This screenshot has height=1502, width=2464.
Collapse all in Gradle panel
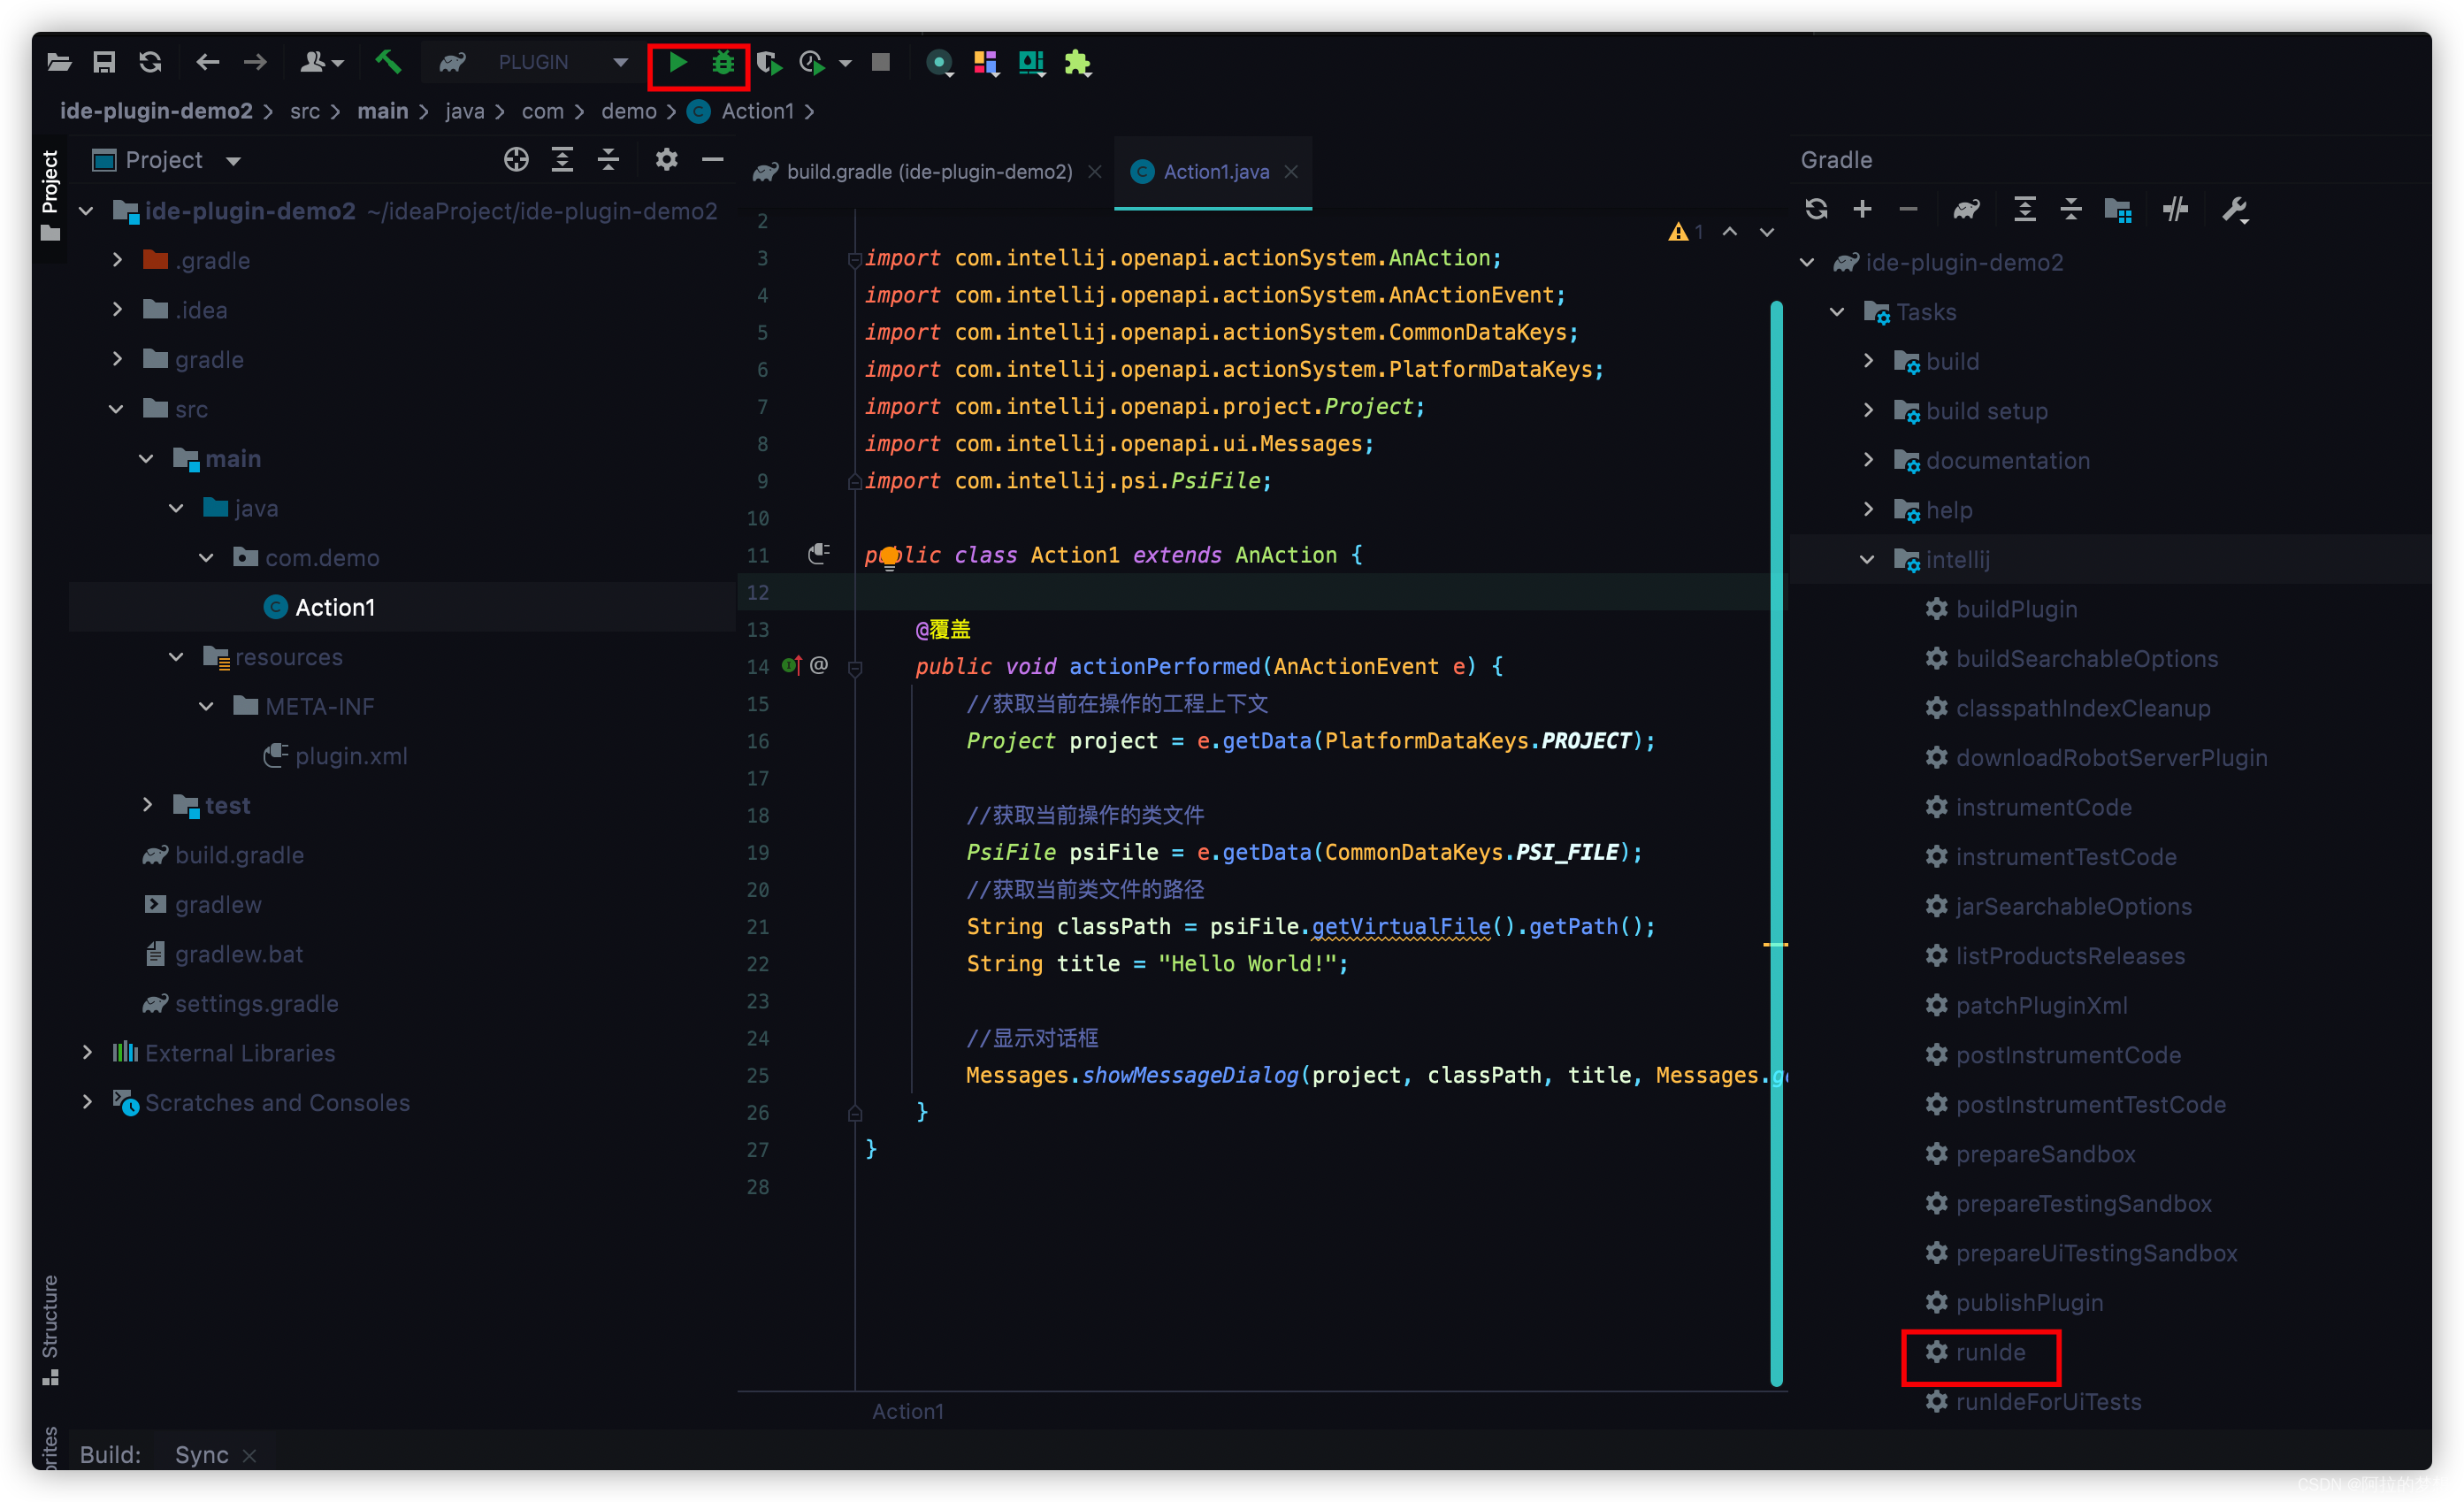(2070, 209)
